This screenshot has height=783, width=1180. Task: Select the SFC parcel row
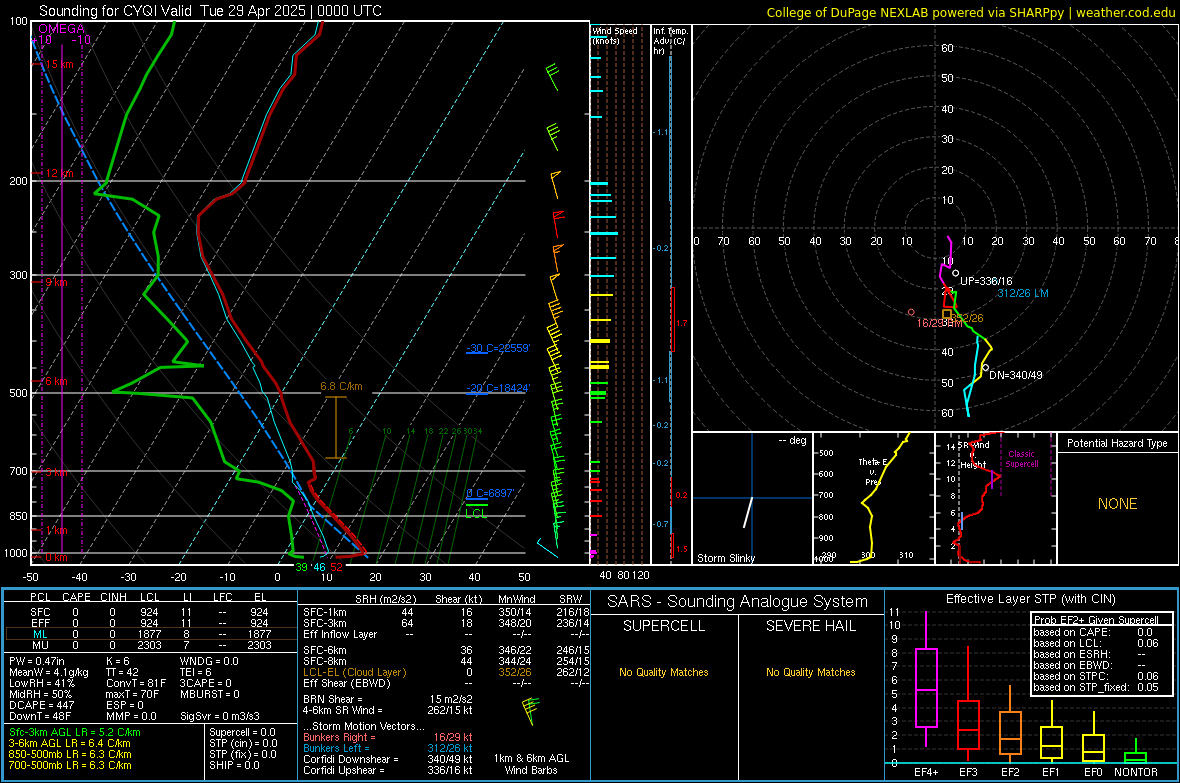[x=151, y=612]
